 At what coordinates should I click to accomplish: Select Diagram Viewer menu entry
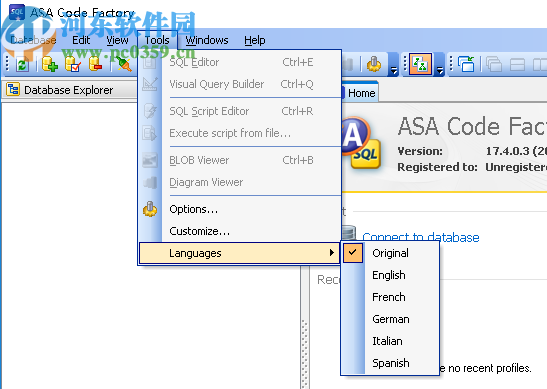click(x=240, y=182)
